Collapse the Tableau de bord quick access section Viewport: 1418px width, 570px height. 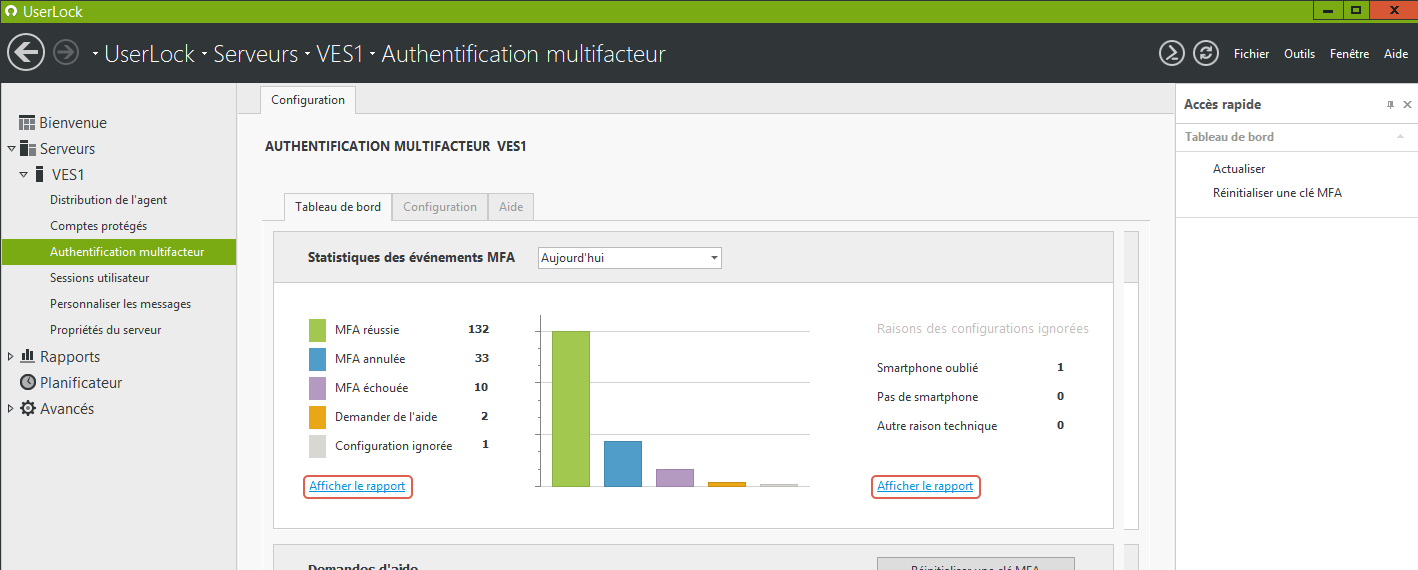click(x=1400, y=137)
